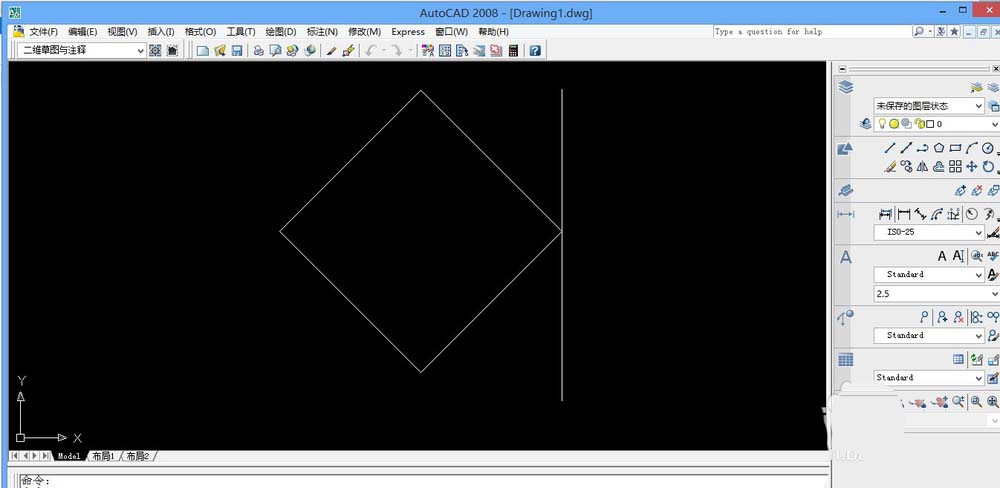This screenshot has width=1000, height=488.
Task: Click the My Workspace icon
Action: pos(172,51)
